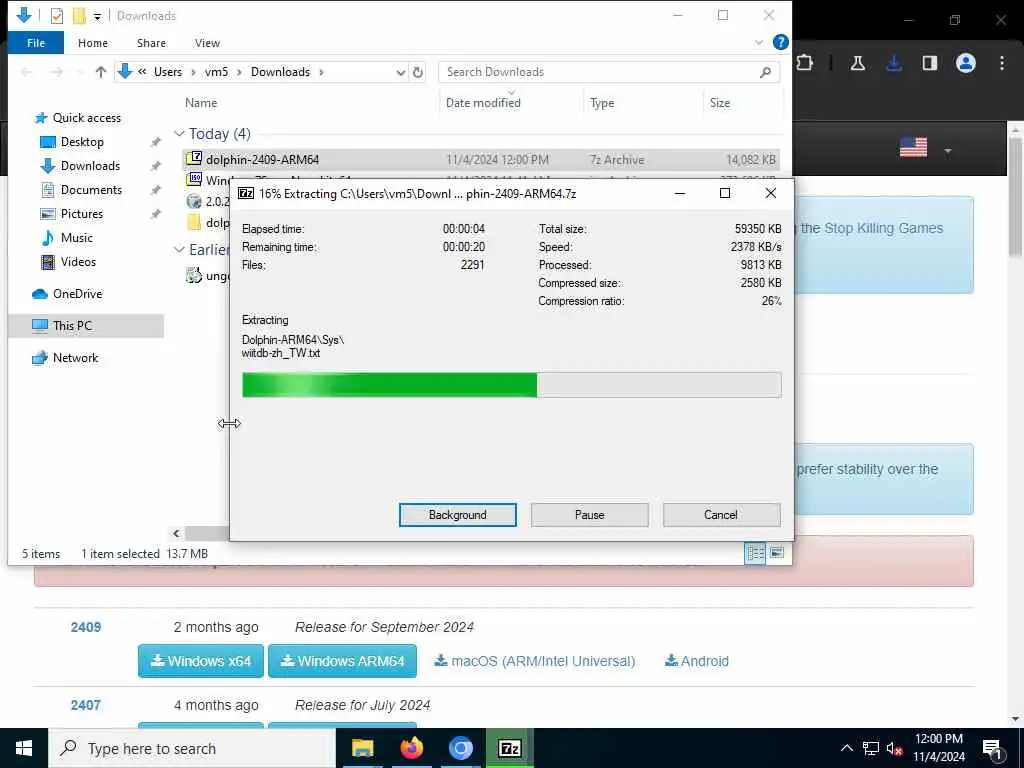Screen dimensions: 1024x768
Task: Click the green extraction progress bar
Action: point(511,385)
